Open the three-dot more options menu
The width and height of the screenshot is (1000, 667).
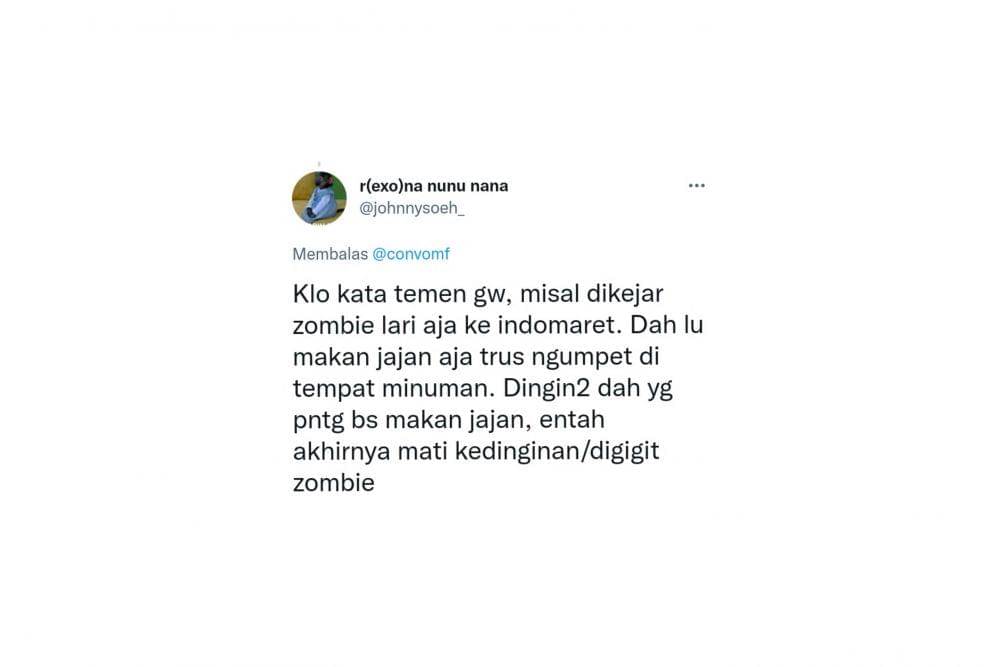click(696, 186)
